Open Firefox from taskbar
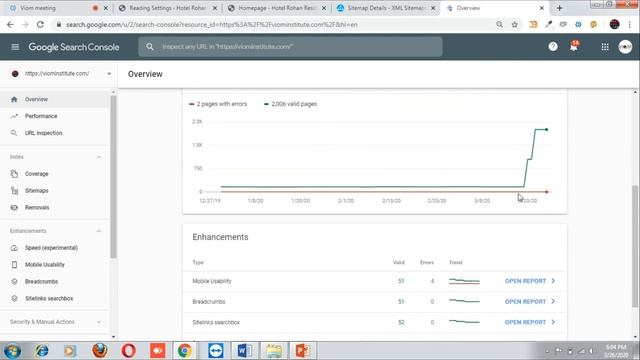Viewport: 640px width, 360px height. pyautogui.click(x=100, y=351)
